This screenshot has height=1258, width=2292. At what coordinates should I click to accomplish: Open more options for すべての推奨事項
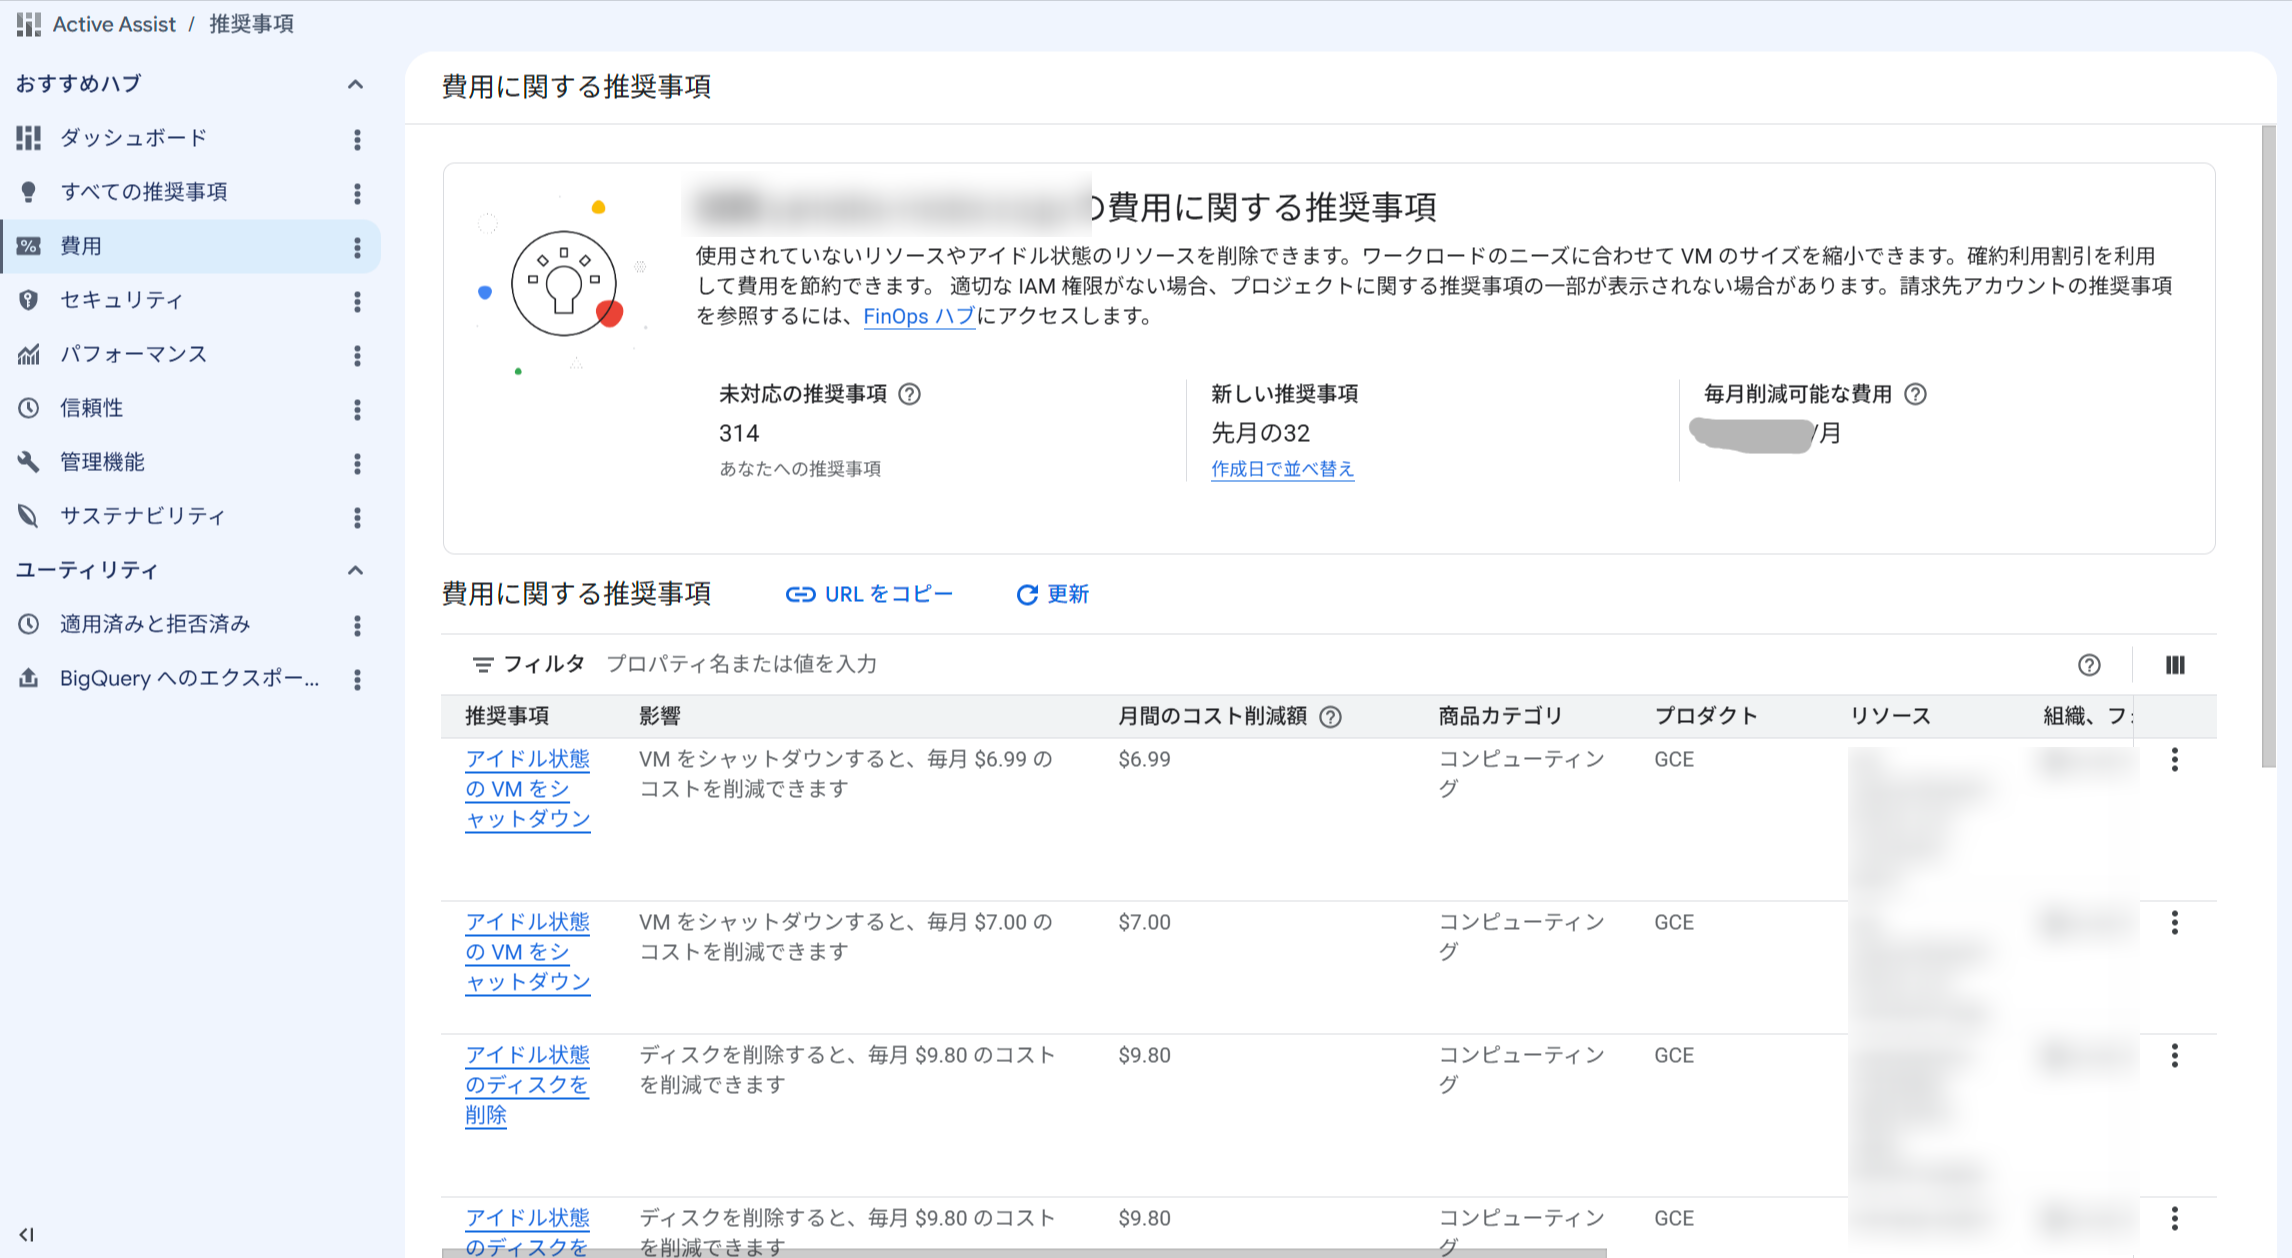[x=357, y=193]
